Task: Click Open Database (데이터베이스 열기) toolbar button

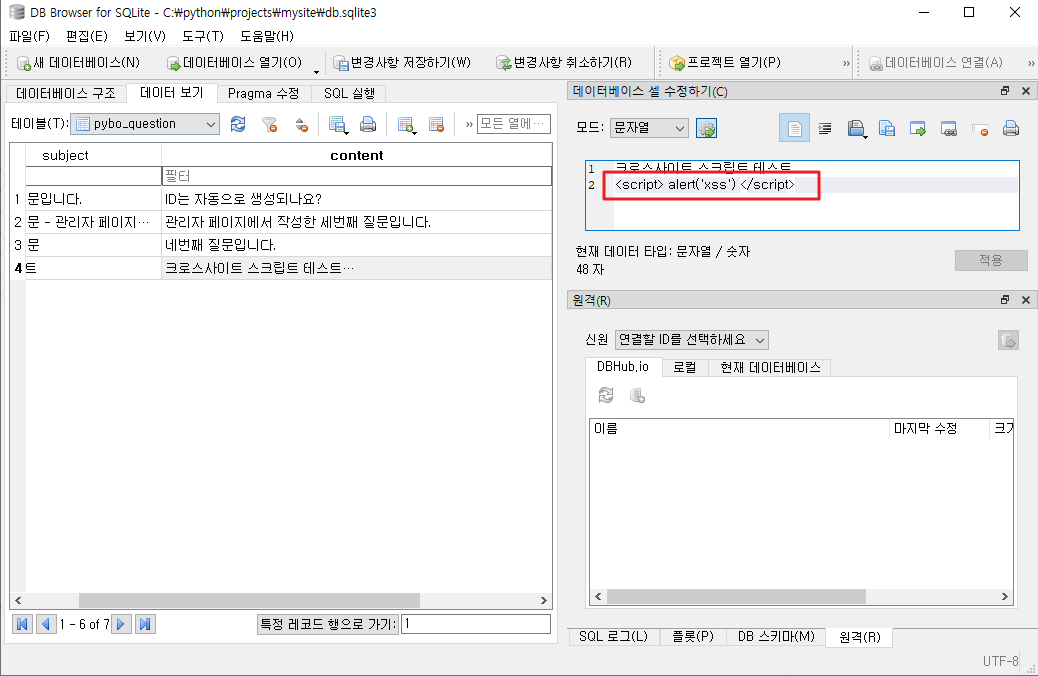Action: tap(235, 63)
